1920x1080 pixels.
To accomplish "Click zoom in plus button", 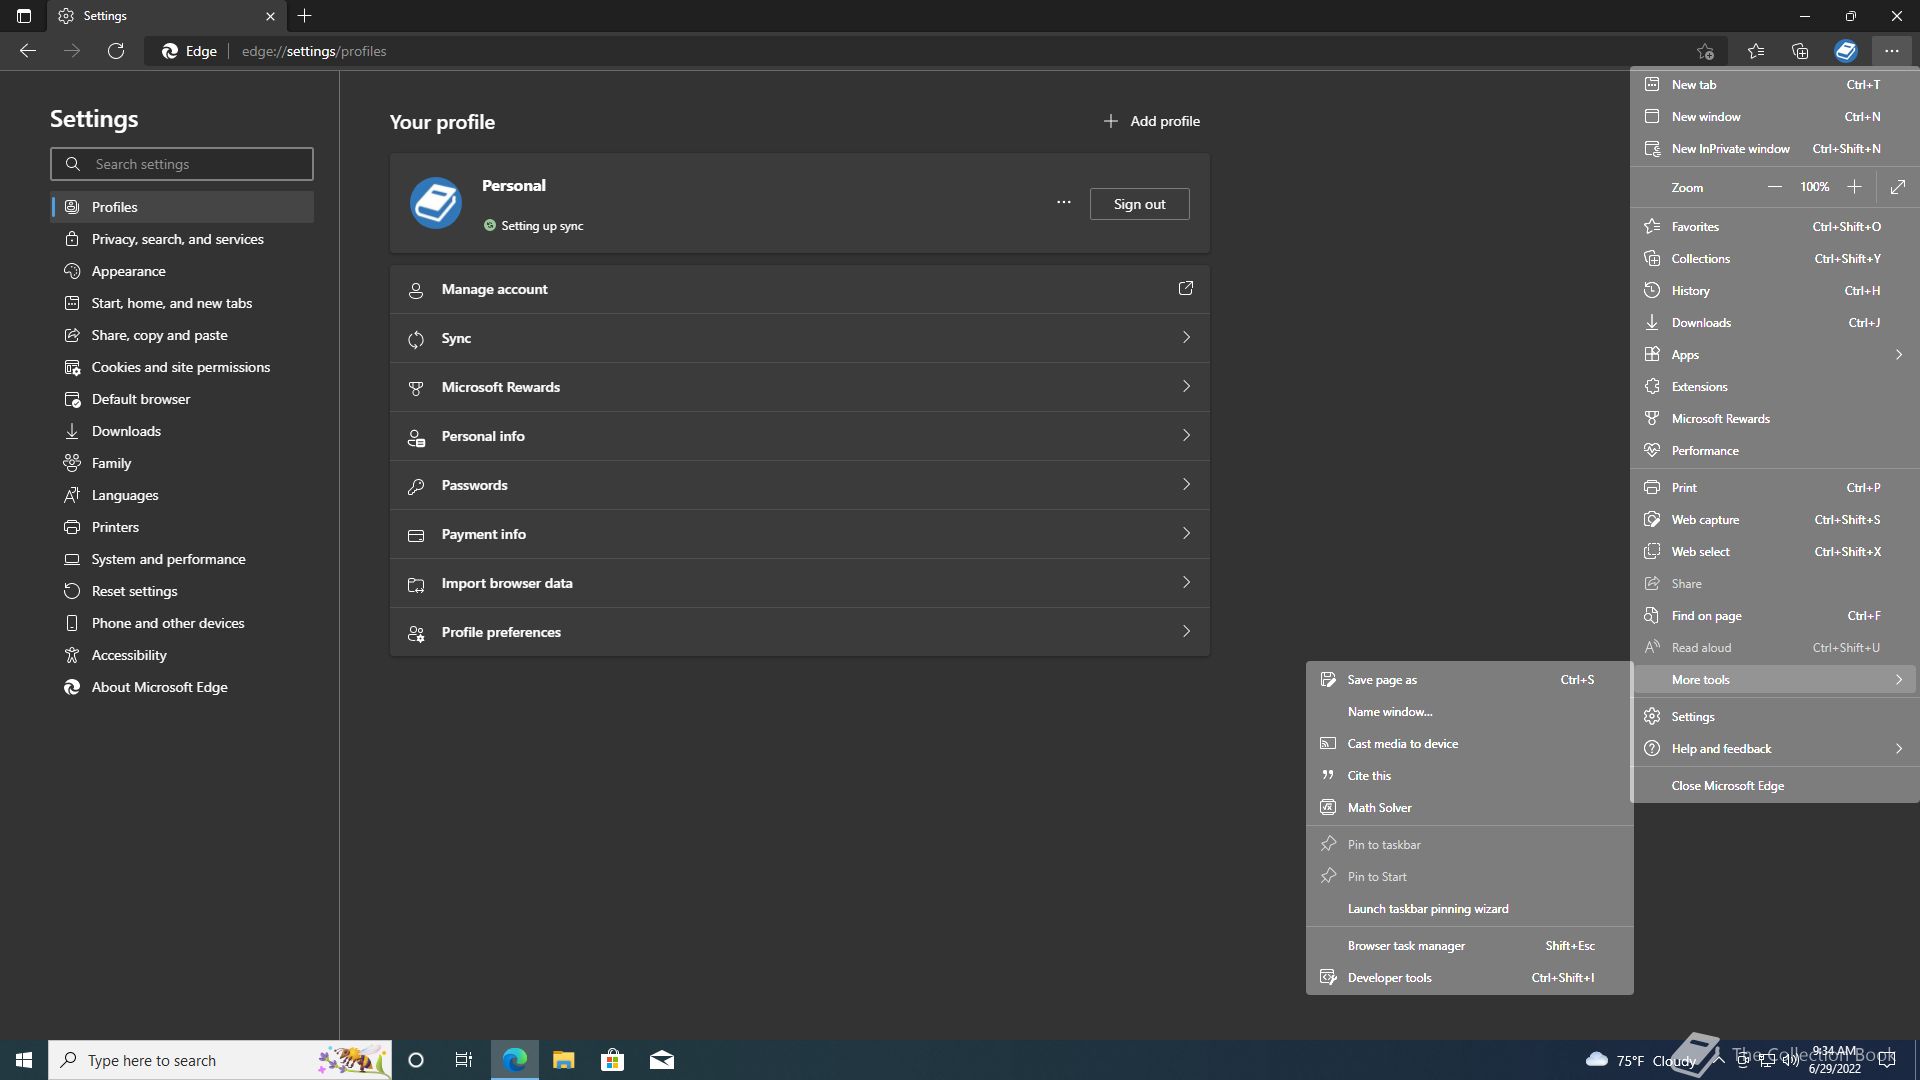I will tap(1854, 187).
